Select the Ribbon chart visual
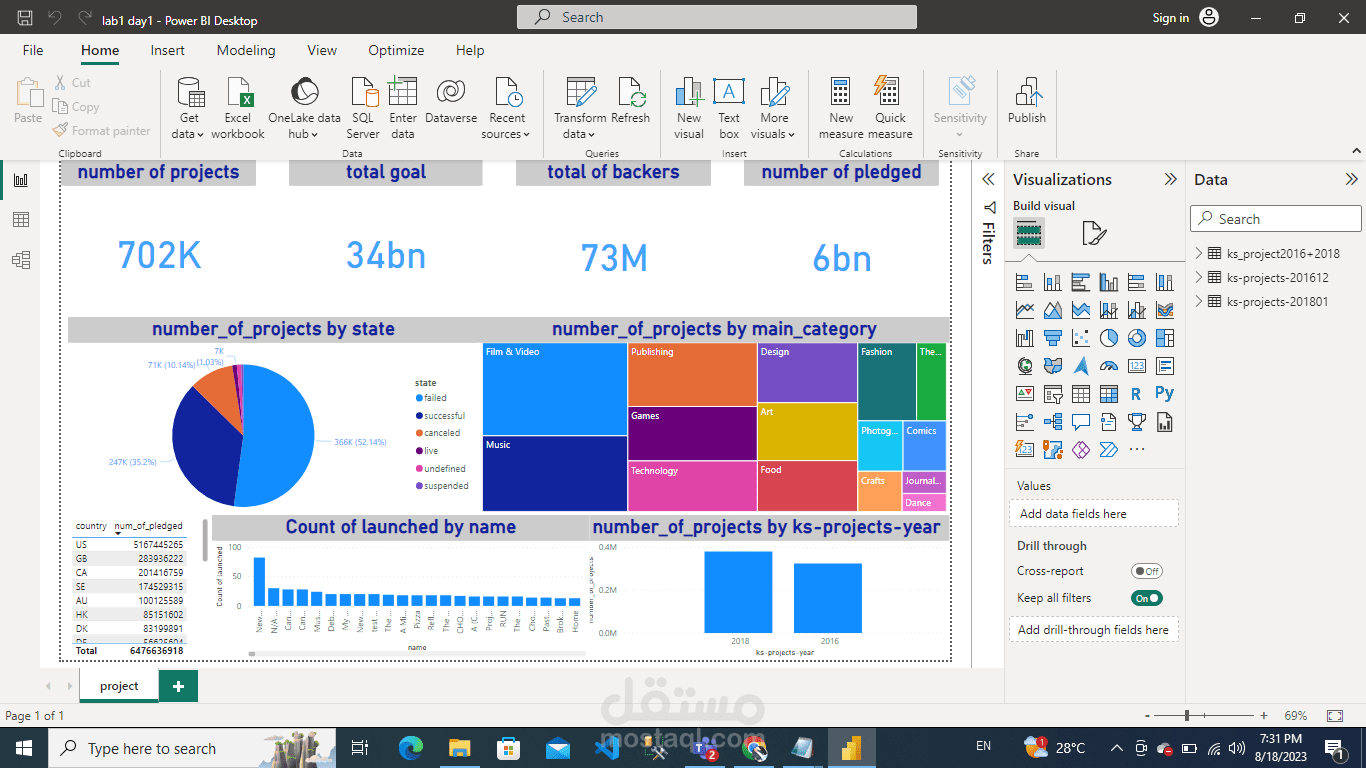 pyautogui.click(x=1164, y=310)
